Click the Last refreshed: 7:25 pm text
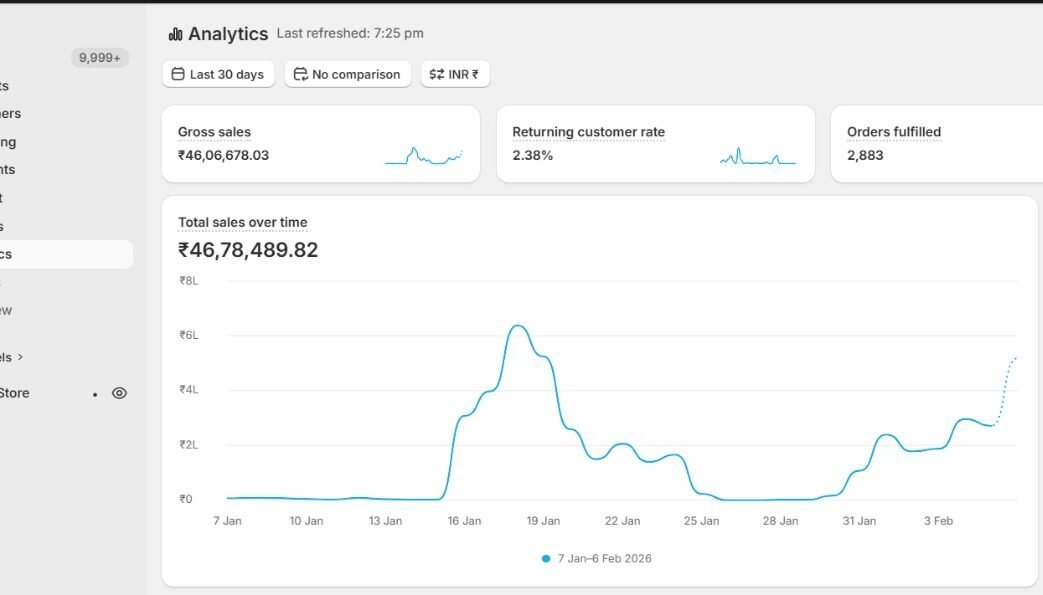 pyautogui.click(x=350, y=33)
